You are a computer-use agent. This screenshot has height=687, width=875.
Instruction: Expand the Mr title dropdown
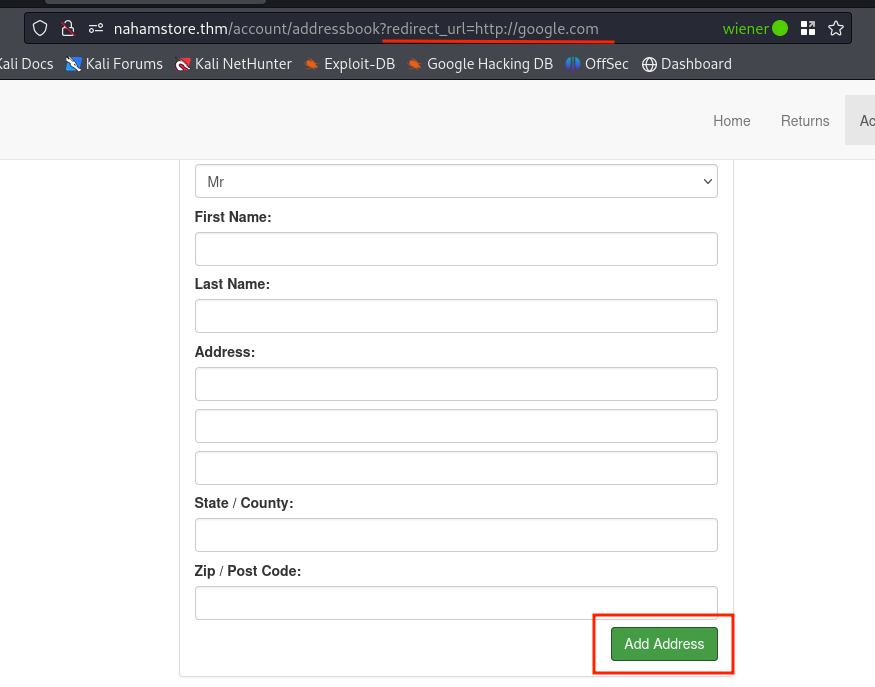pyautogui.click(x=456, y=181)
